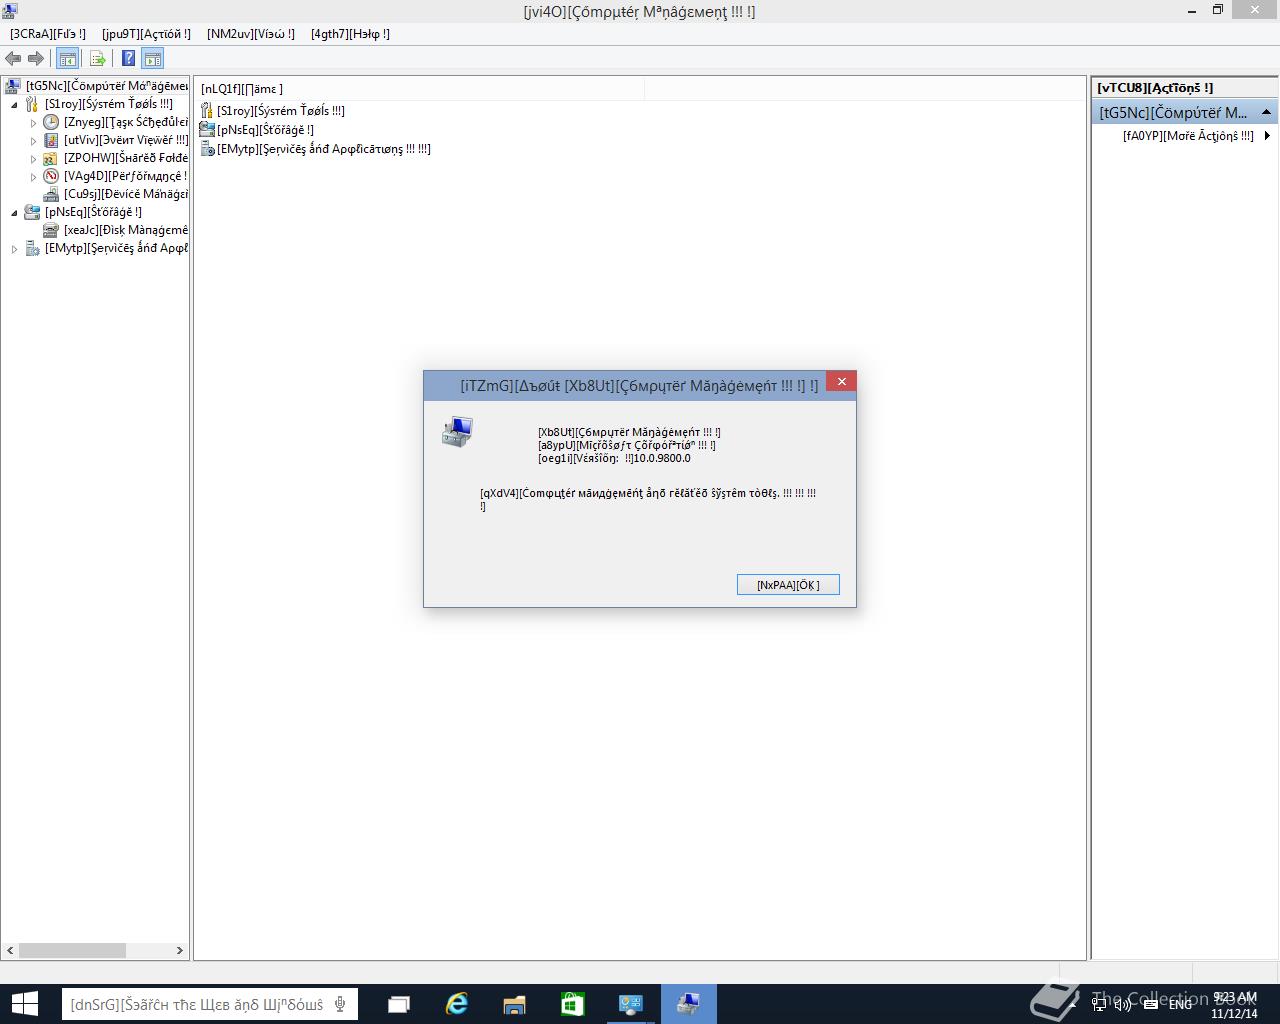Click More Actions link in Actions pane
Image resolution: width=1280 pixels, height=1024 pixels.
[x=1188, y=136]
